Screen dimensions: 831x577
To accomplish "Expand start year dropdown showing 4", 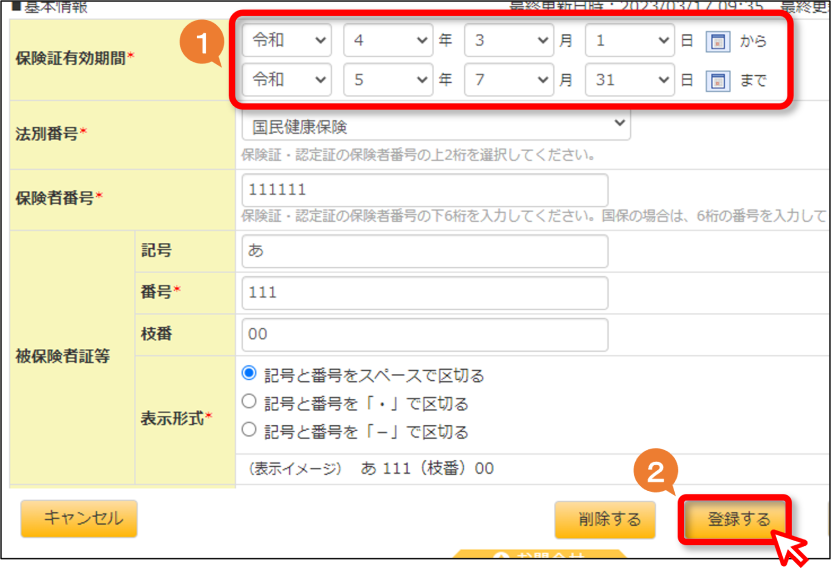I will [x=388, y=40].
